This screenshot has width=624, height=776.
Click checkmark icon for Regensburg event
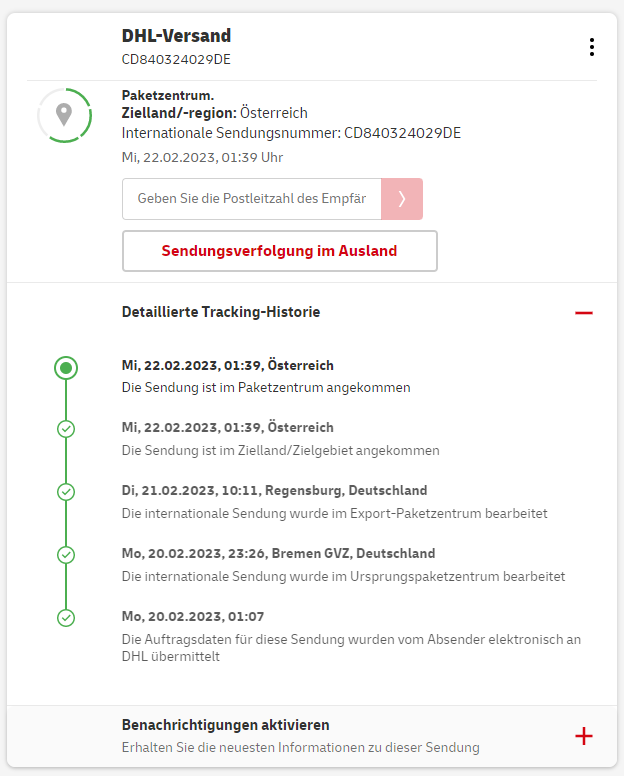click(66, 492)
